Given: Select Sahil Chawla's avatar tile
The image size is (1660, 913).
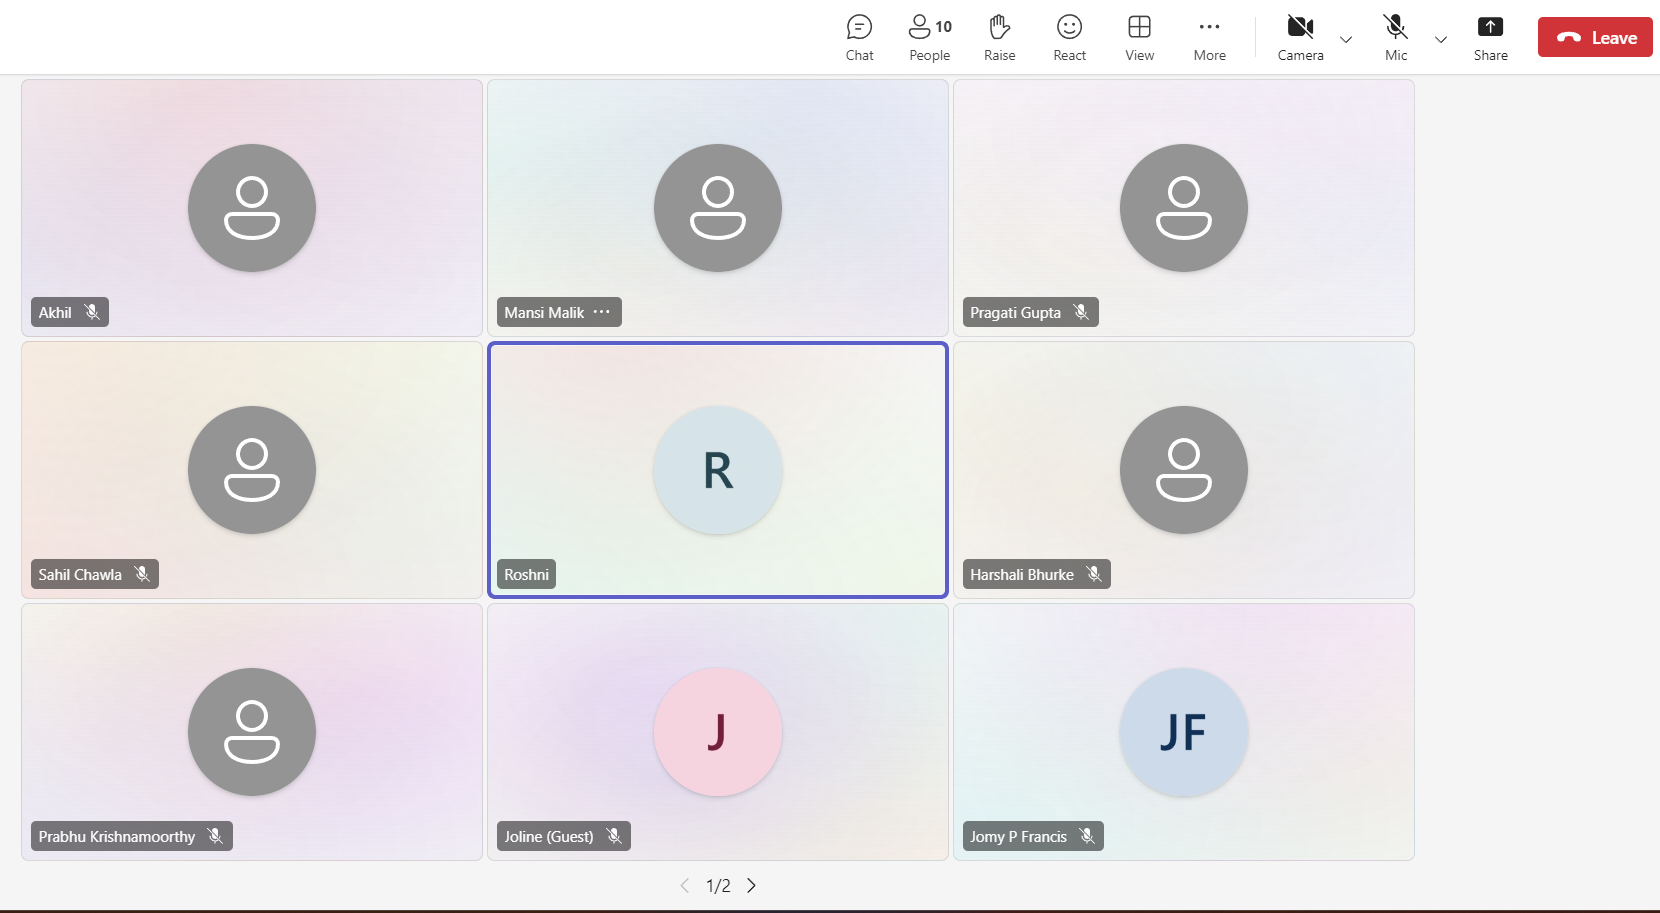Looking at the screenshot, I should click(252, 470).
